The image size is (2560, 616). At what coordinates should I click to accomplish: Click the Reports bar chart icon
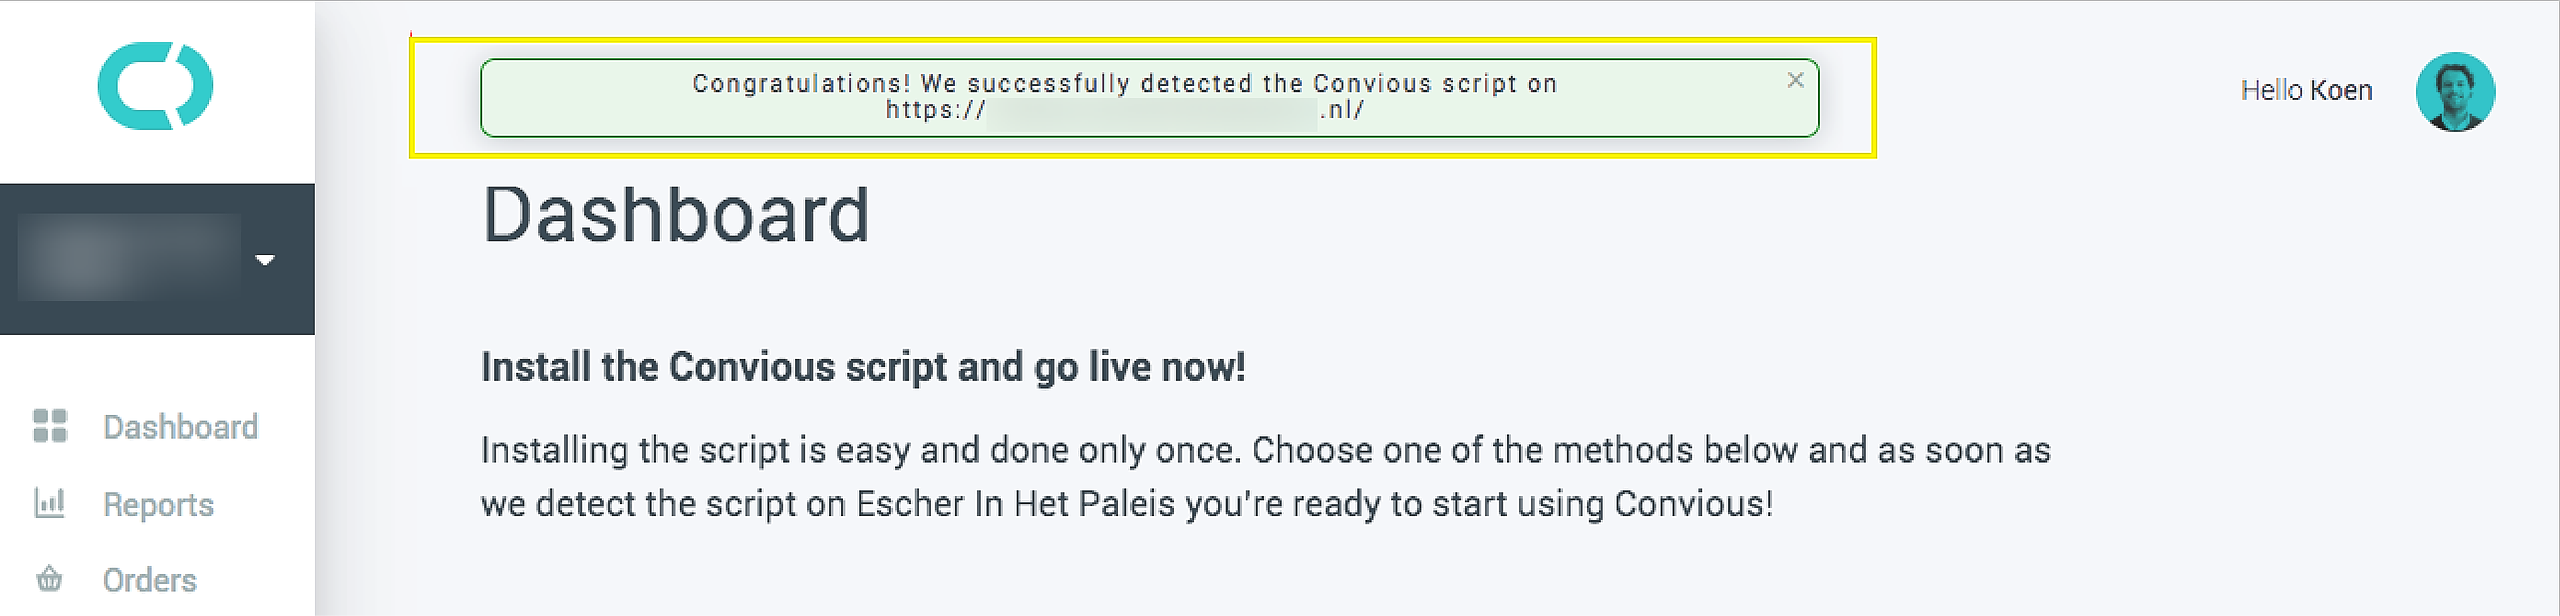point(50,503)
